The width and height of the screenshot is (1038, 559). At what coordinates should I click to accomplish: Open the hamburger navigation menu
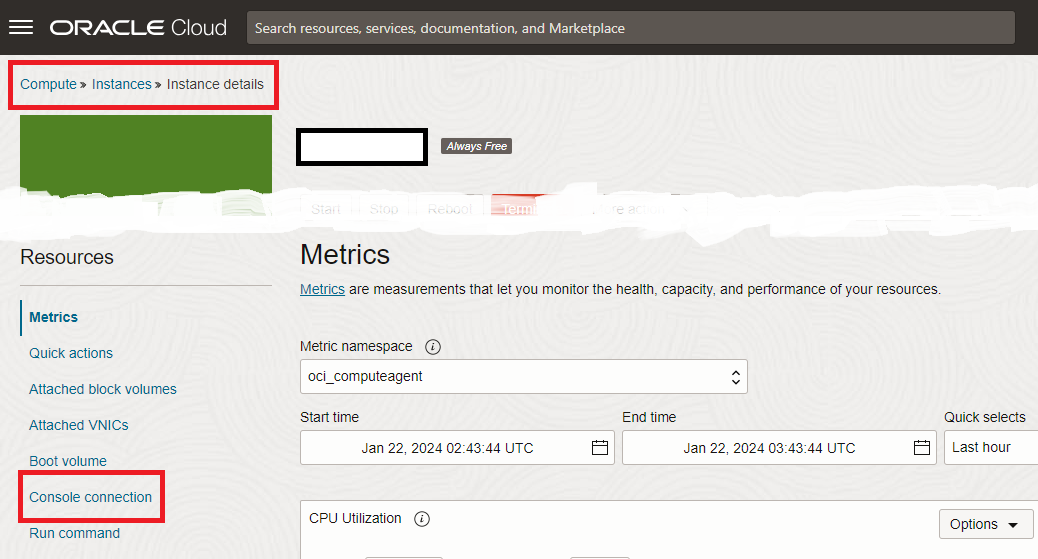click(21, 27)
